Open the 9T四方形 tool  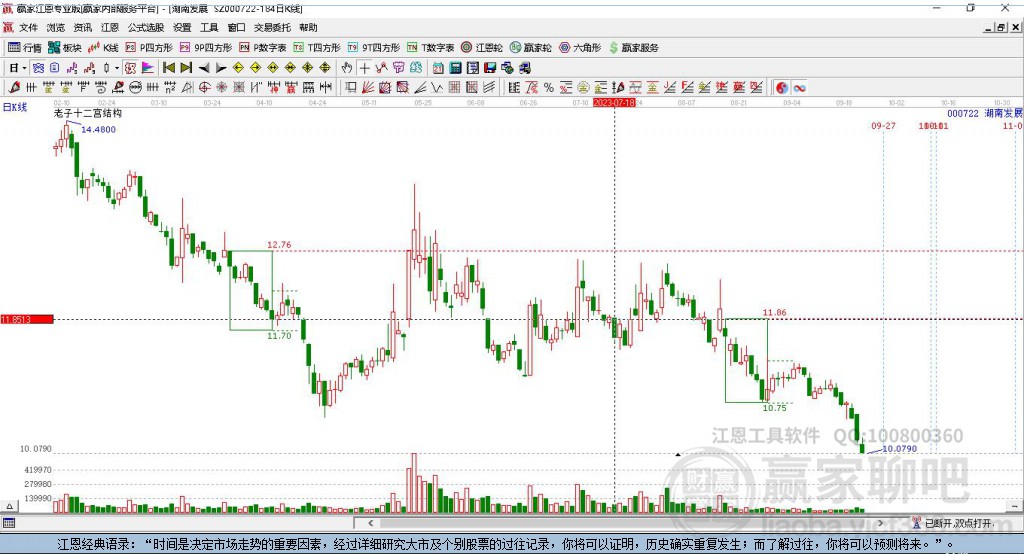[x=374, y=48]
